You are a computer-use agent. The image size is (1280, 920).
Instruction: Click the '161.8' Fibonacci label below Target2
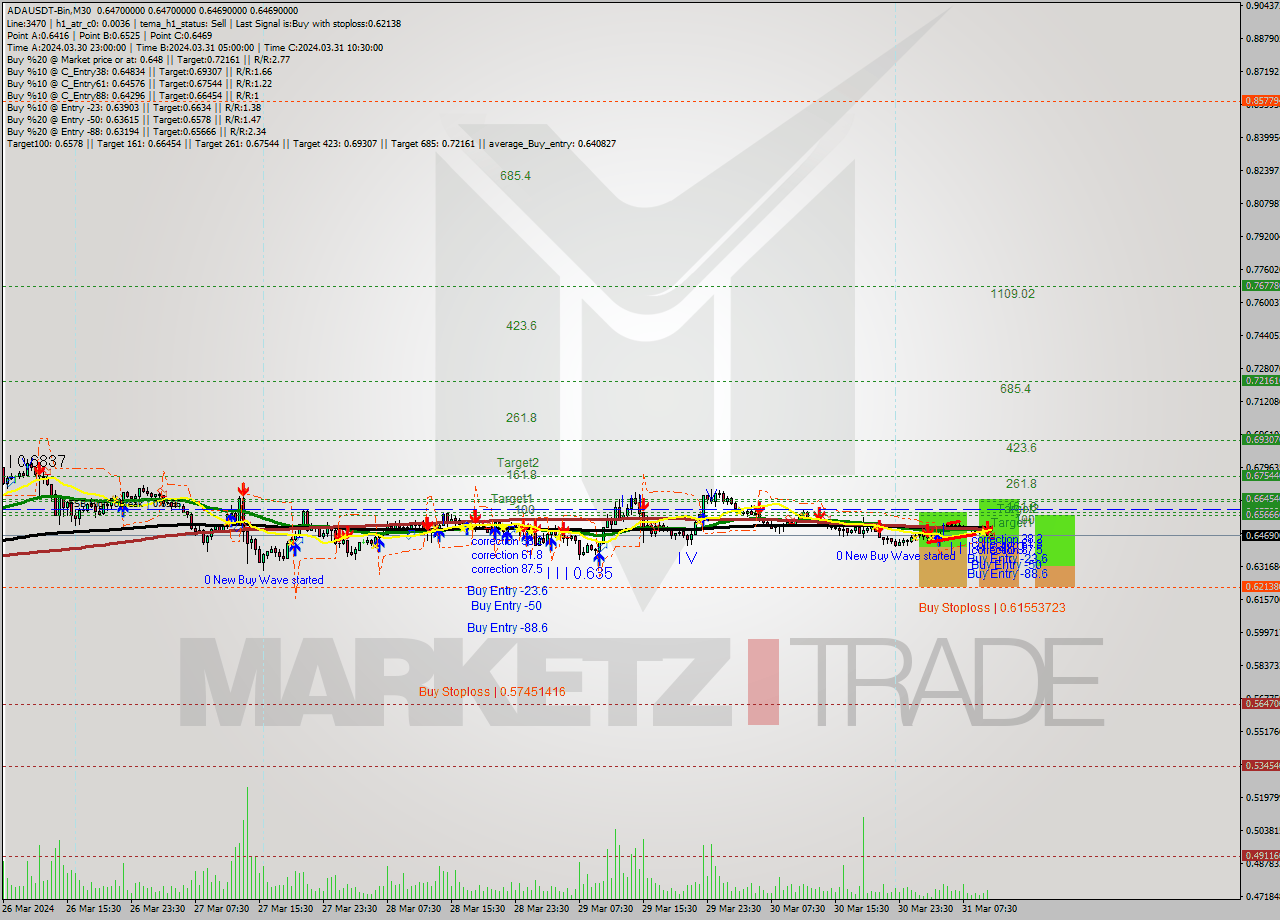[521, 475]
